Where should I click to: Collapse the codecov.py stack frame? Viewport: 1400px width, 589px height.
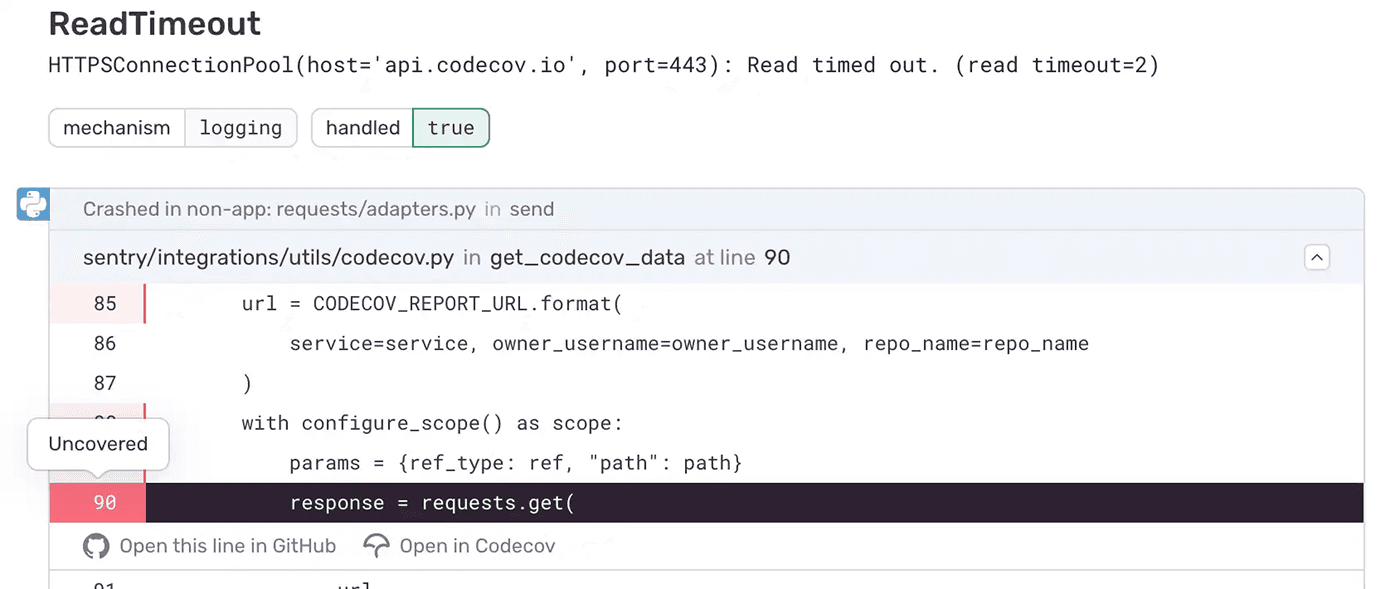click(1317, 257)
